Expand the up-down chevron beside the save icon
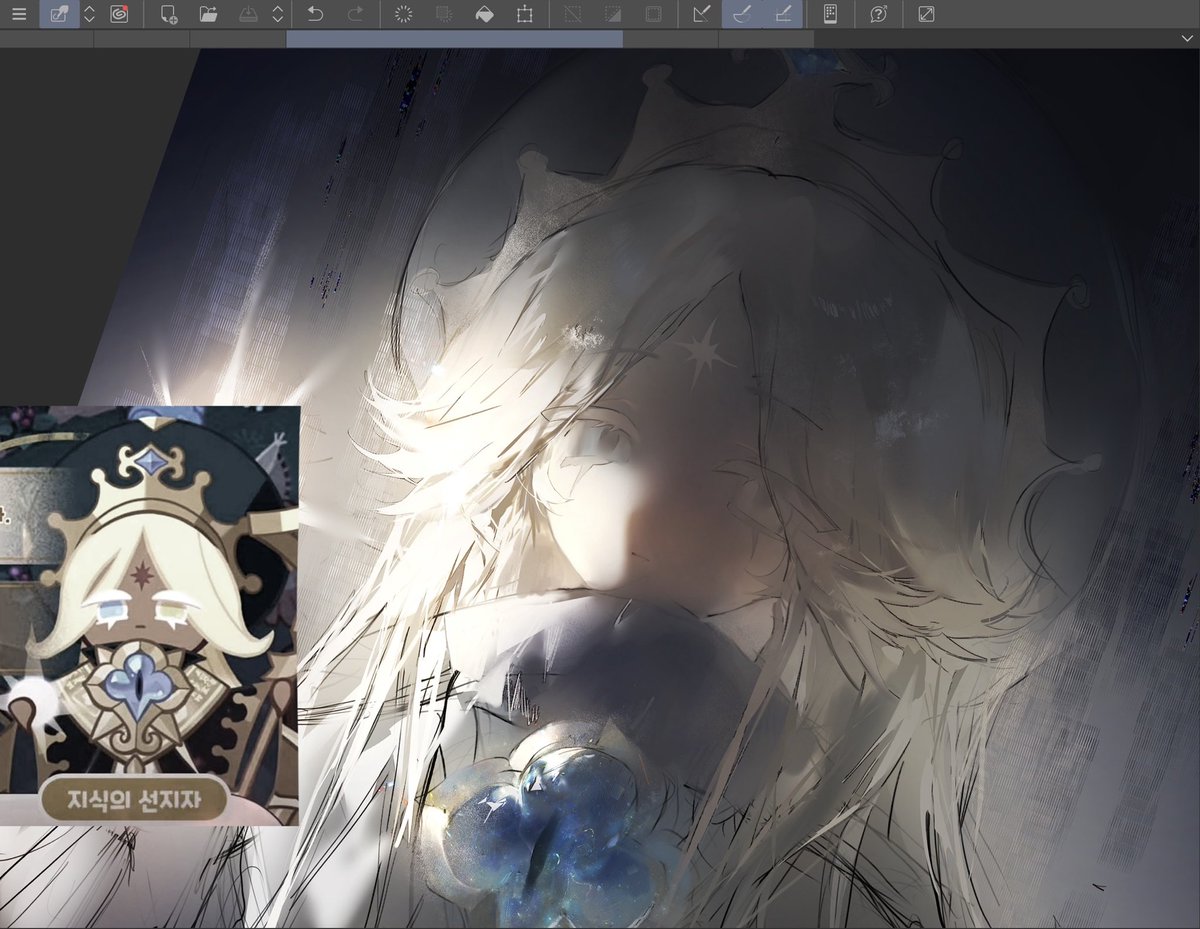This screenshot has height=929, width=1200. [x=277, y=14]
